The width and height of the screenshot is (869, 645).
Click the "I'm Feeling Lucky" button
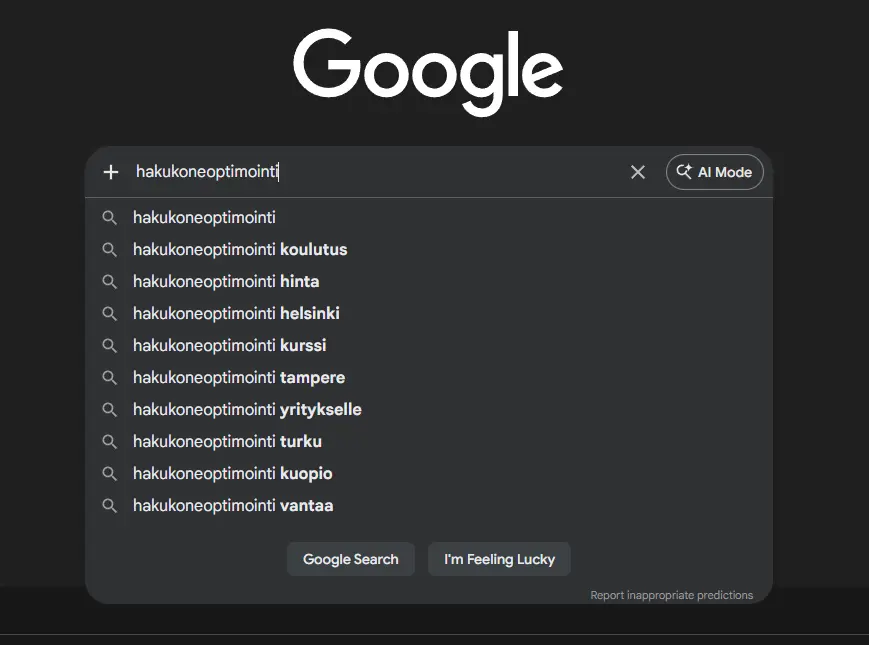coord(499,559)
